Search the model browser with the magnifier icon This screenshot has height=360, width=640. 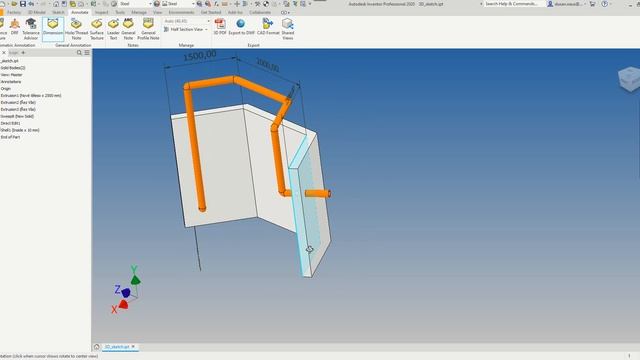pos(79,53)
